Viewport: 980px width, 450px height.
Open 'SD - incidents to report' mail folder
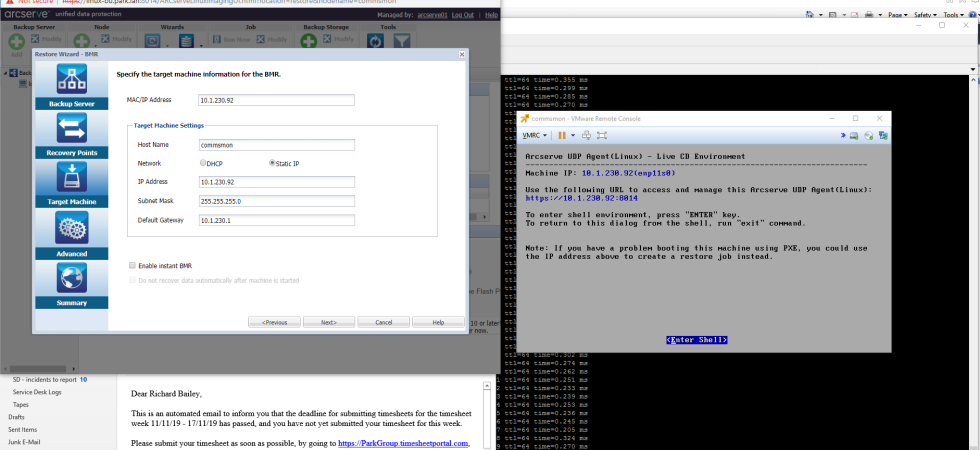[44, 379]
